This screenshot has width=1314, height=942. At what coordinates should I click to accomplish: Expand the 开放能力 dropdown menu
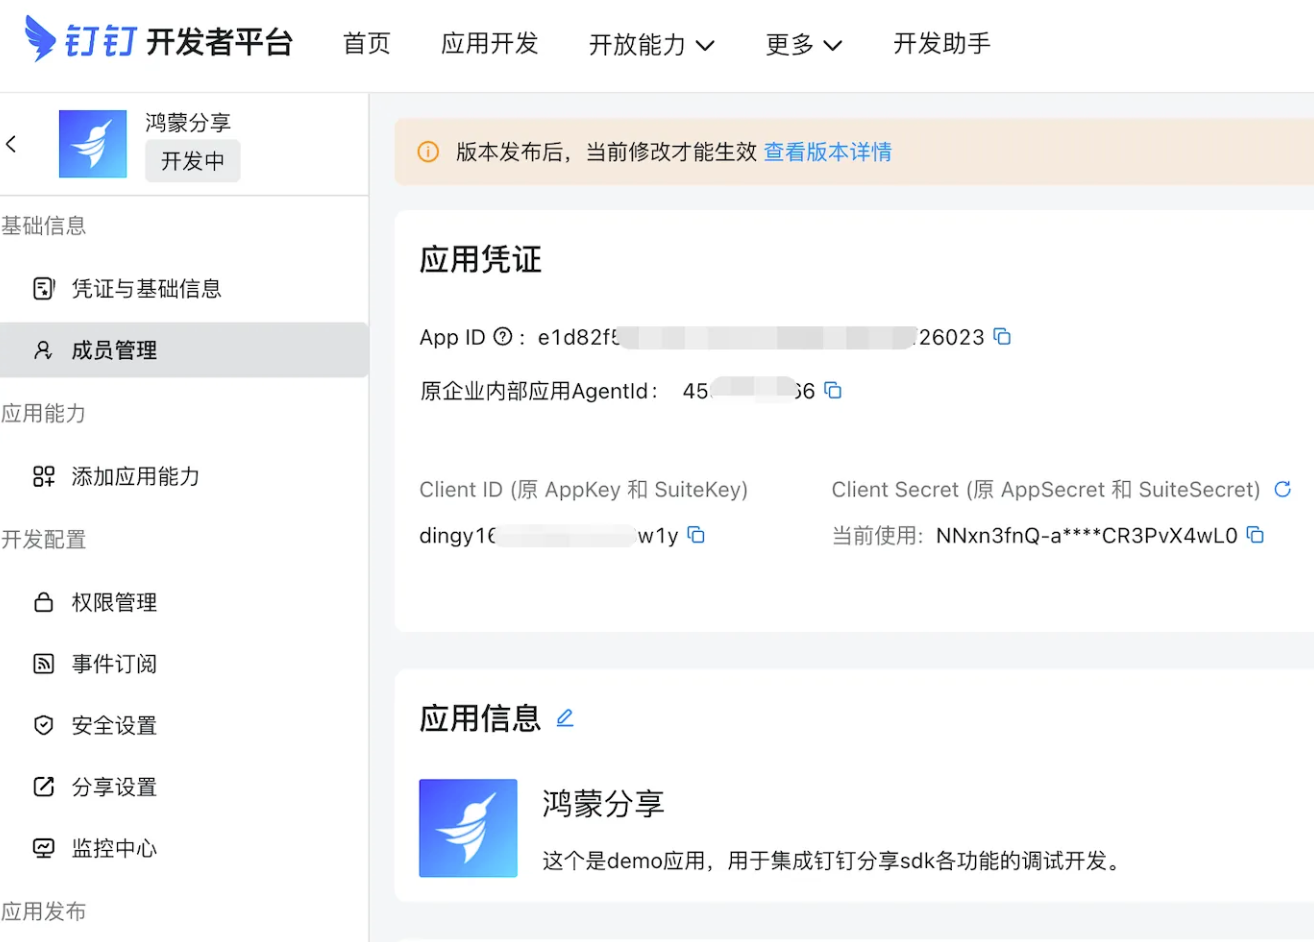point(652,45)
